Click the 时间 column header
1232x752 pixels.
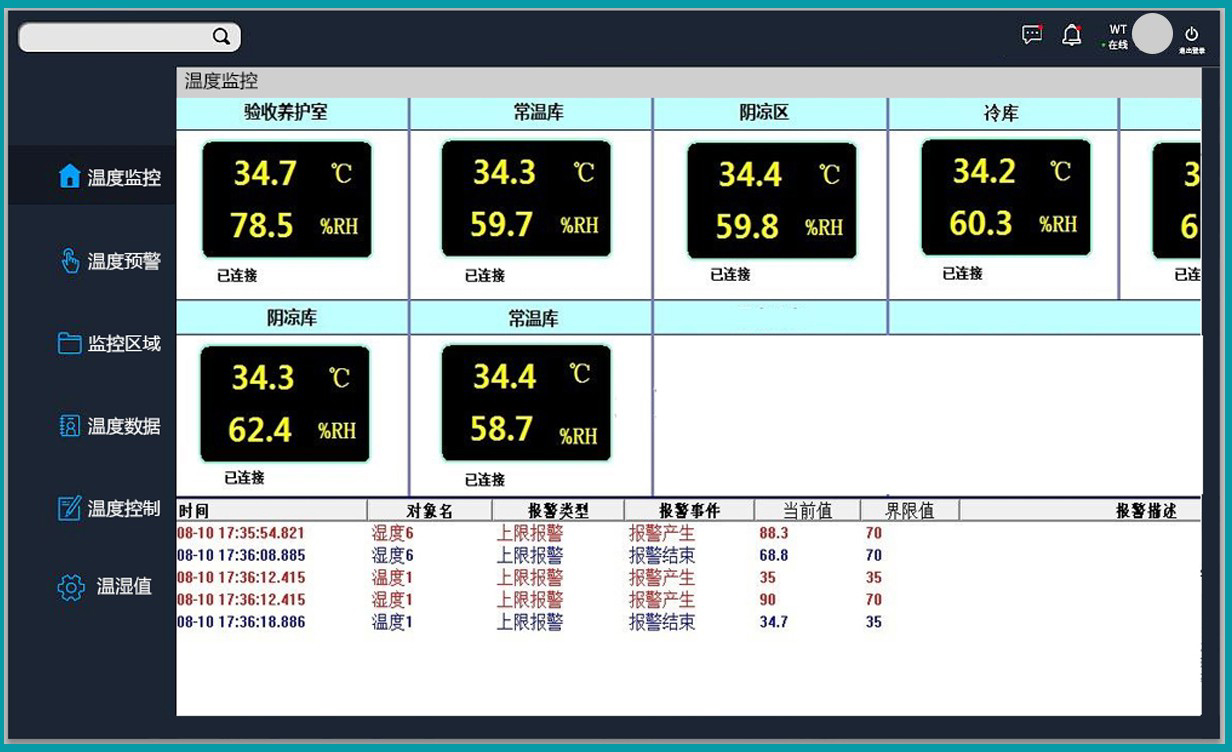pyautogui.click(x=194, y=511)
